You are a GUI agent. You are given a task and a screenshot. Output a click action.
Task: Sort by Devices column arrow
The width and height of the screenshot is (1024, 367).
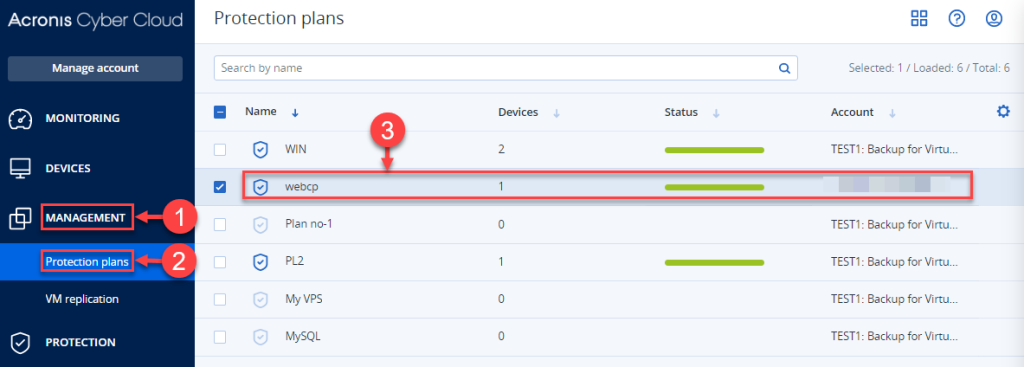(556, 113)
